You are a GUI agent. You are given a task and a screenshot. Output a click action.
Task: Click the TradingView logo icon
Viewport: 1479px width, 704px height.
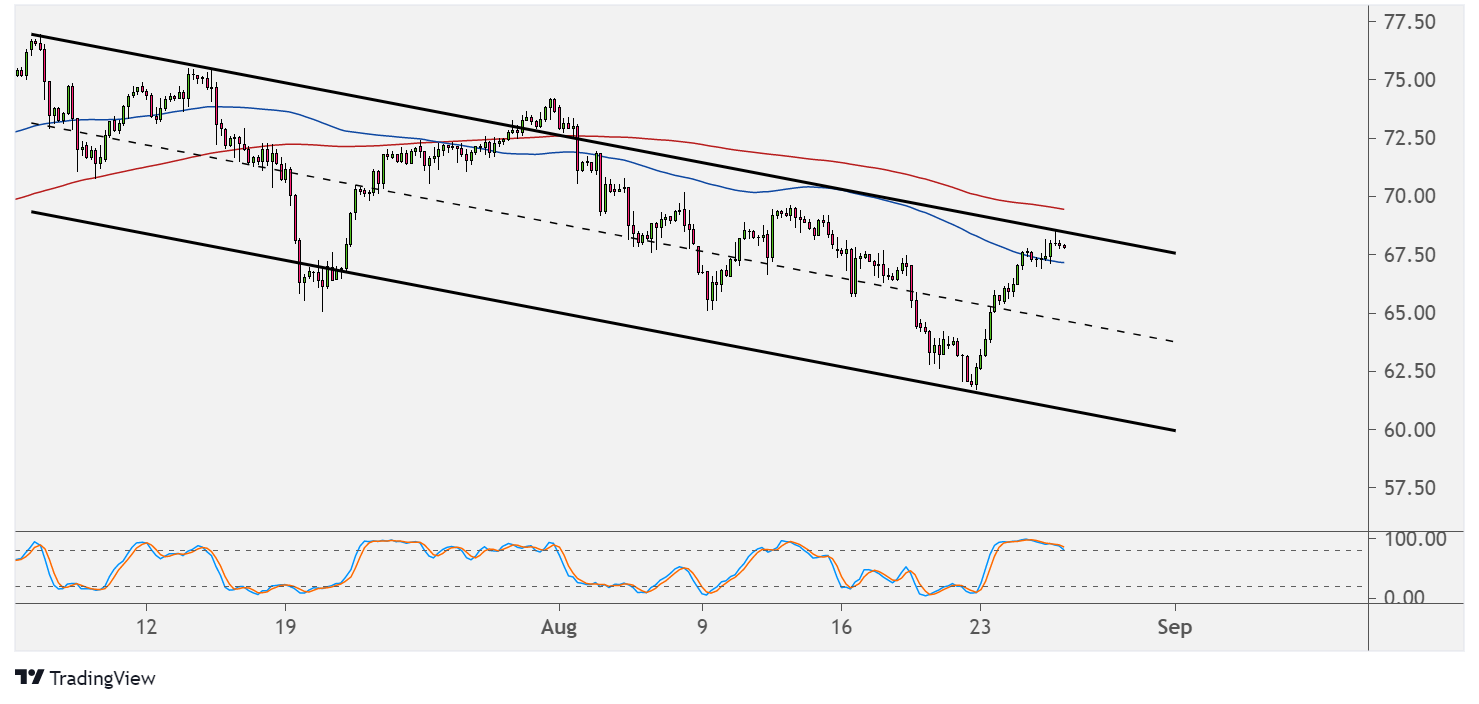click(x=29, y=678)
